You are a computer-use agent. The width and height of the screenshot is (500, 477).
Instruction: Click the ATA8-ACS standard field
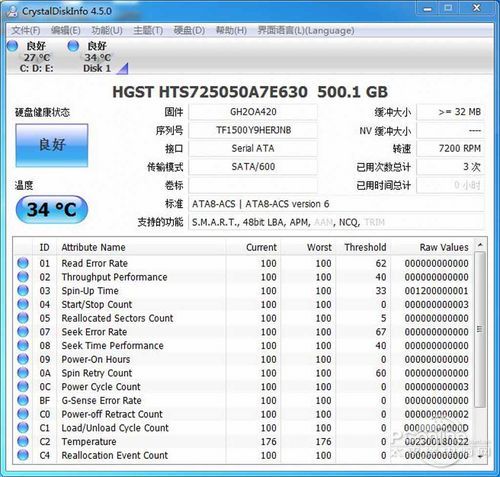336,204
